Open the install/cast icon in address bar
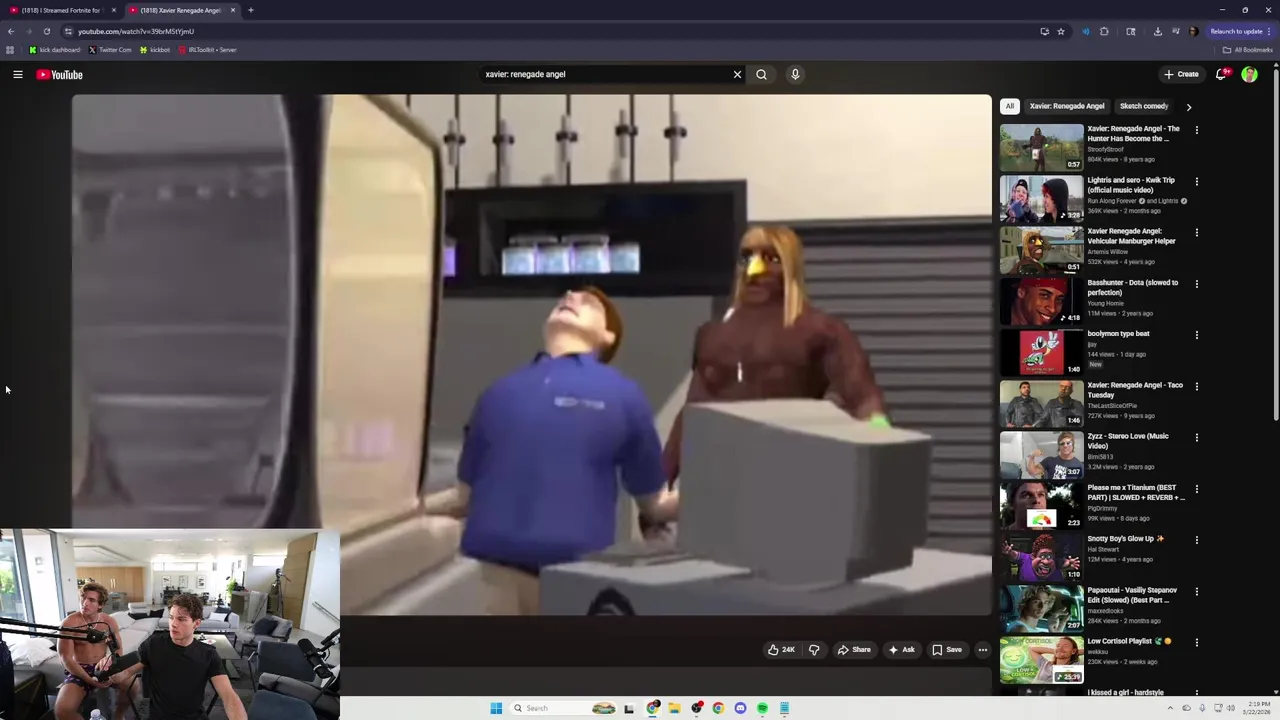1280x720 pixels. (1044, 31)
